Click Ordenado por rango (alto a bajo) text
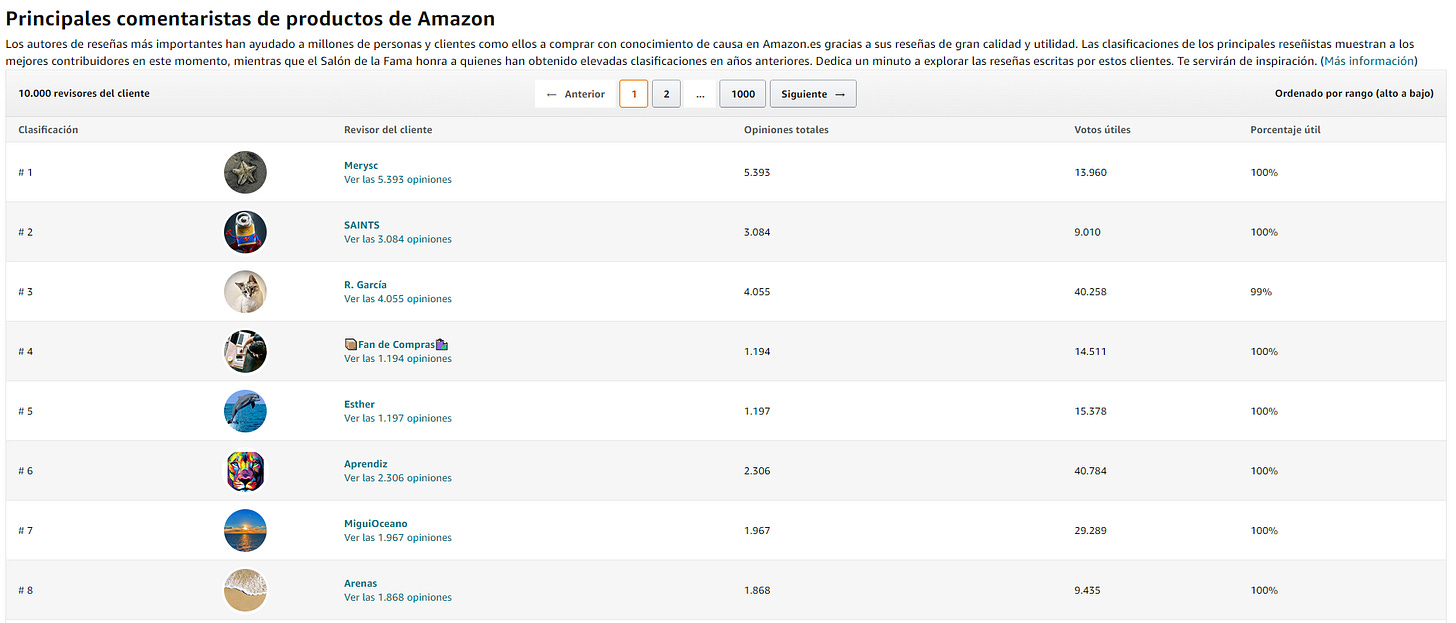This screenshot has height=623, width=1456. [x=1354, y=94]
